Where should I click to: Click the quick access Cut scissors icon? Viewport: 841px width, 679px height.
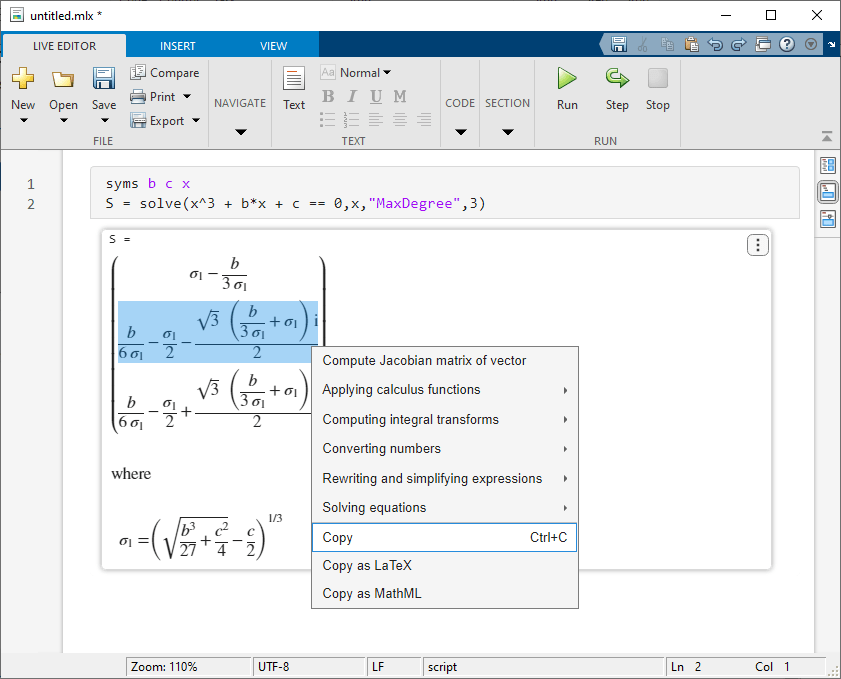(643, 44)
